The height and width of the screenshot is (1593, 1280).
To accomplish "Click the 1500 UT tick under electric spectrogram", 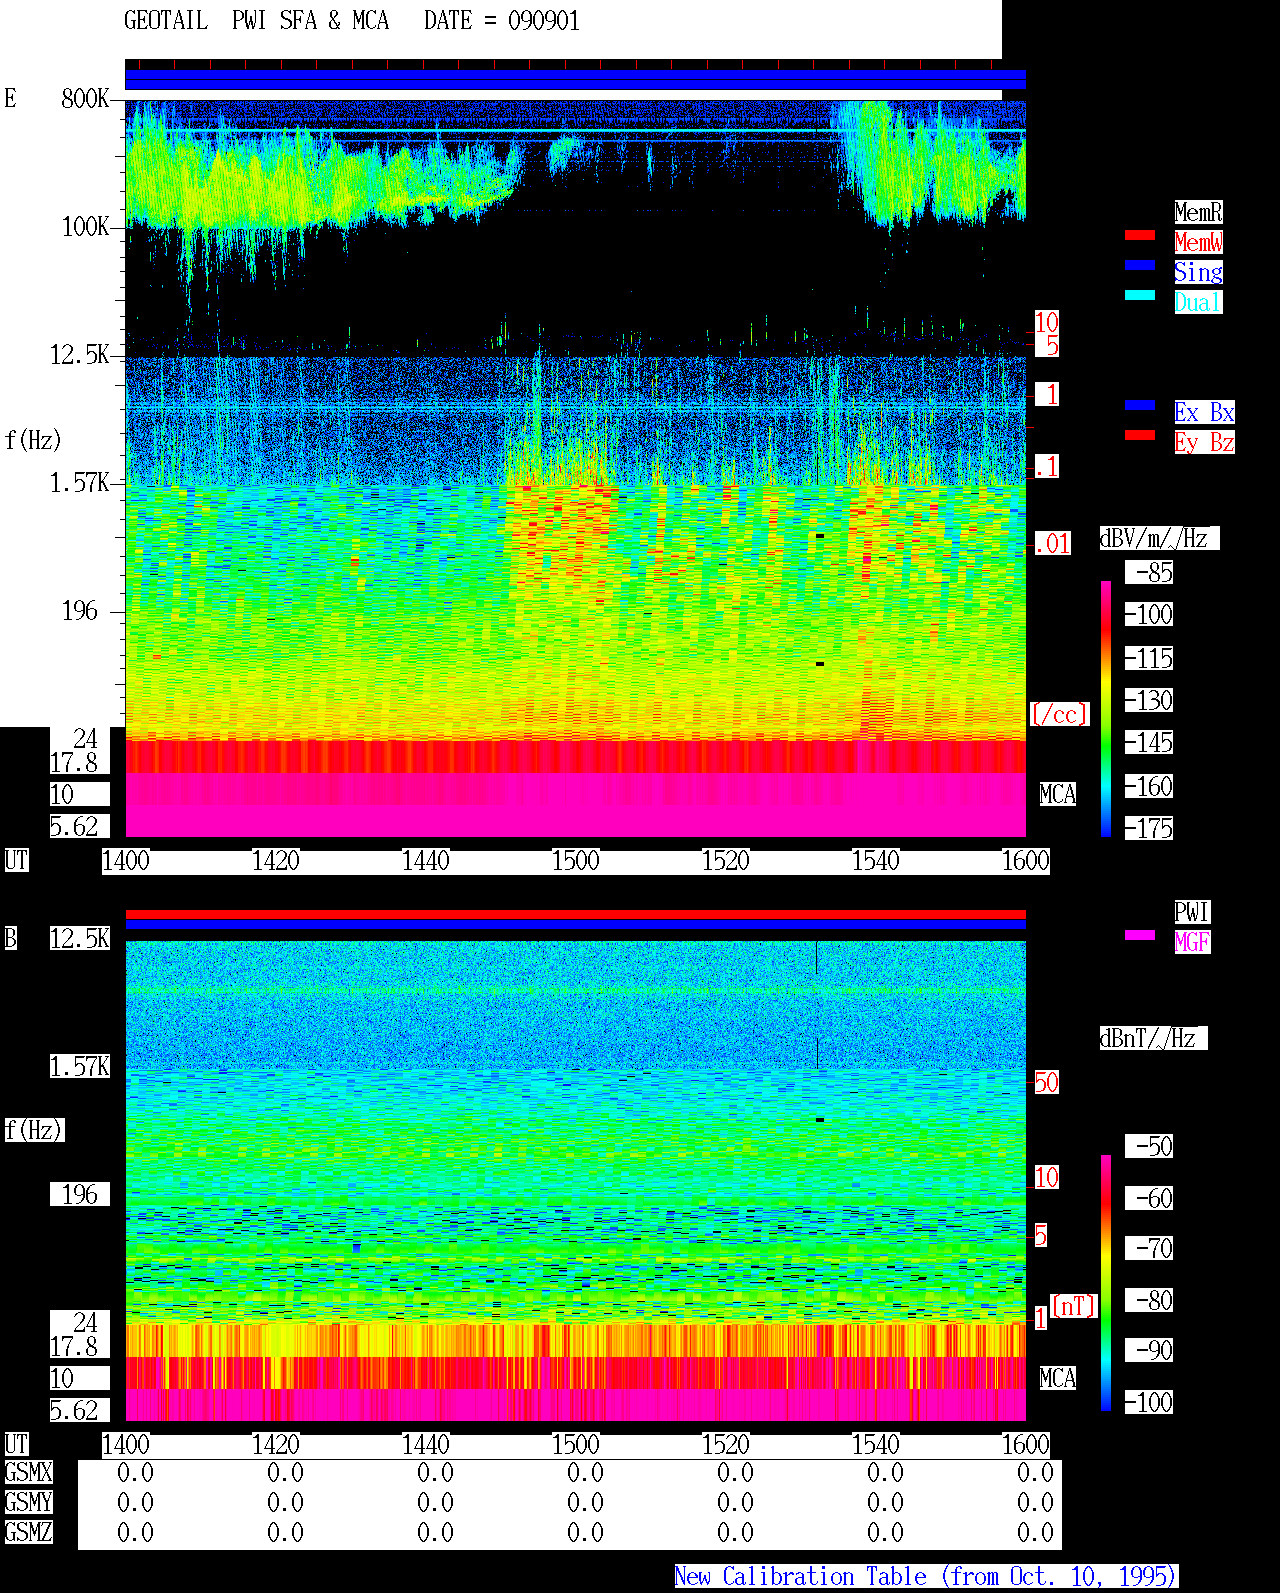I will coord(575,861).
